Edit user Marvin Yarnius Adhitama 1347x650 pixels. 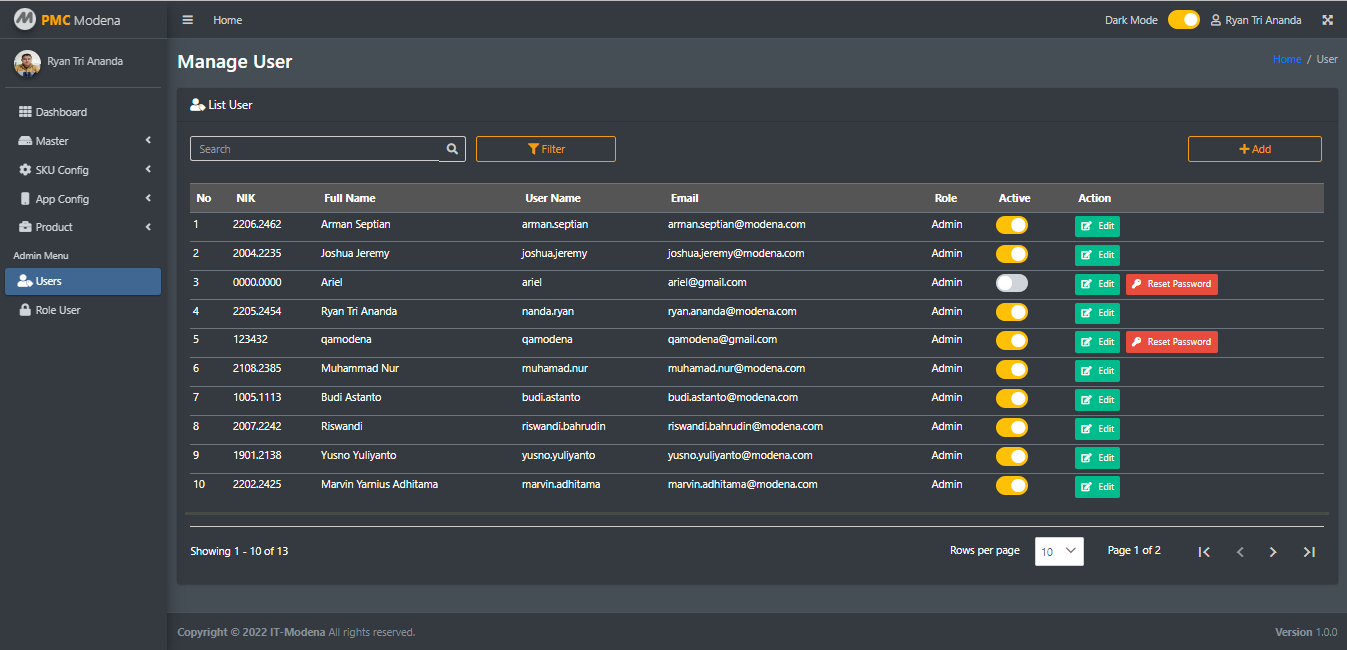pos(1097,487)
